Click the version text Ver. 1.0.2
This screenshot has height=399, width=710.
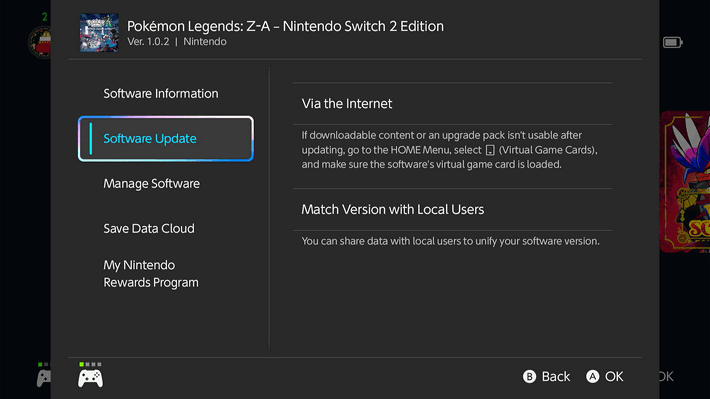click(148, 42)
